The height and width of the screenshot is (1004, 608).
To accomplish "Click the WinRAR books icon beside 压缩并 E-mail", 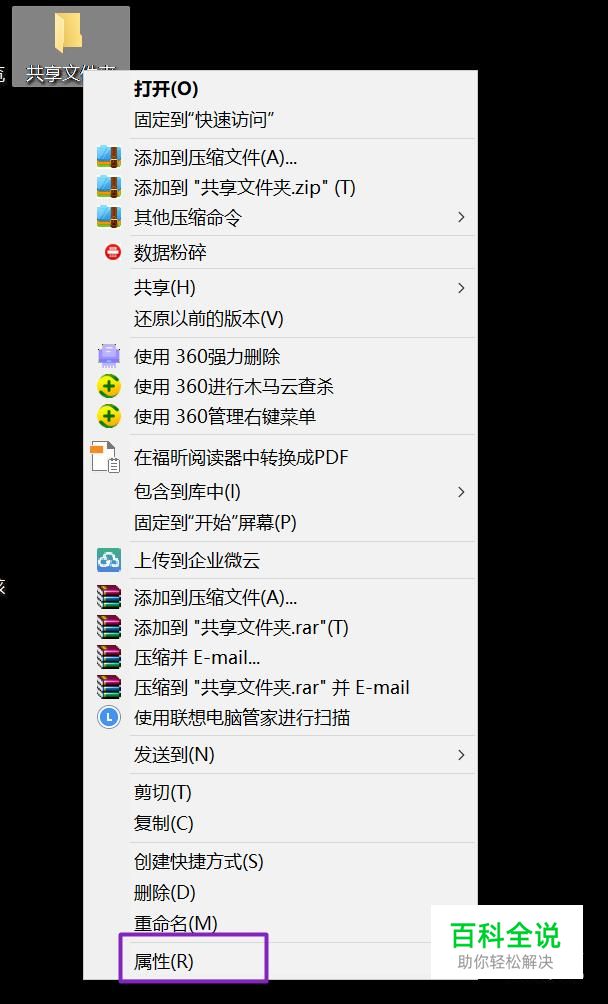I will click(x=109, y=658).
